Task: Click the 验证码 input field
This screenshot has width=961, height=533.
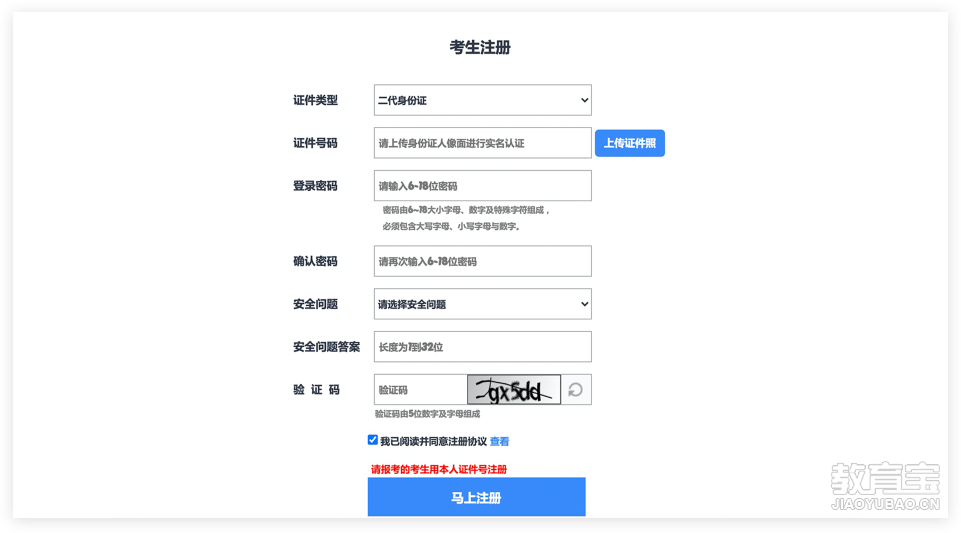Action: click(420, 390)
